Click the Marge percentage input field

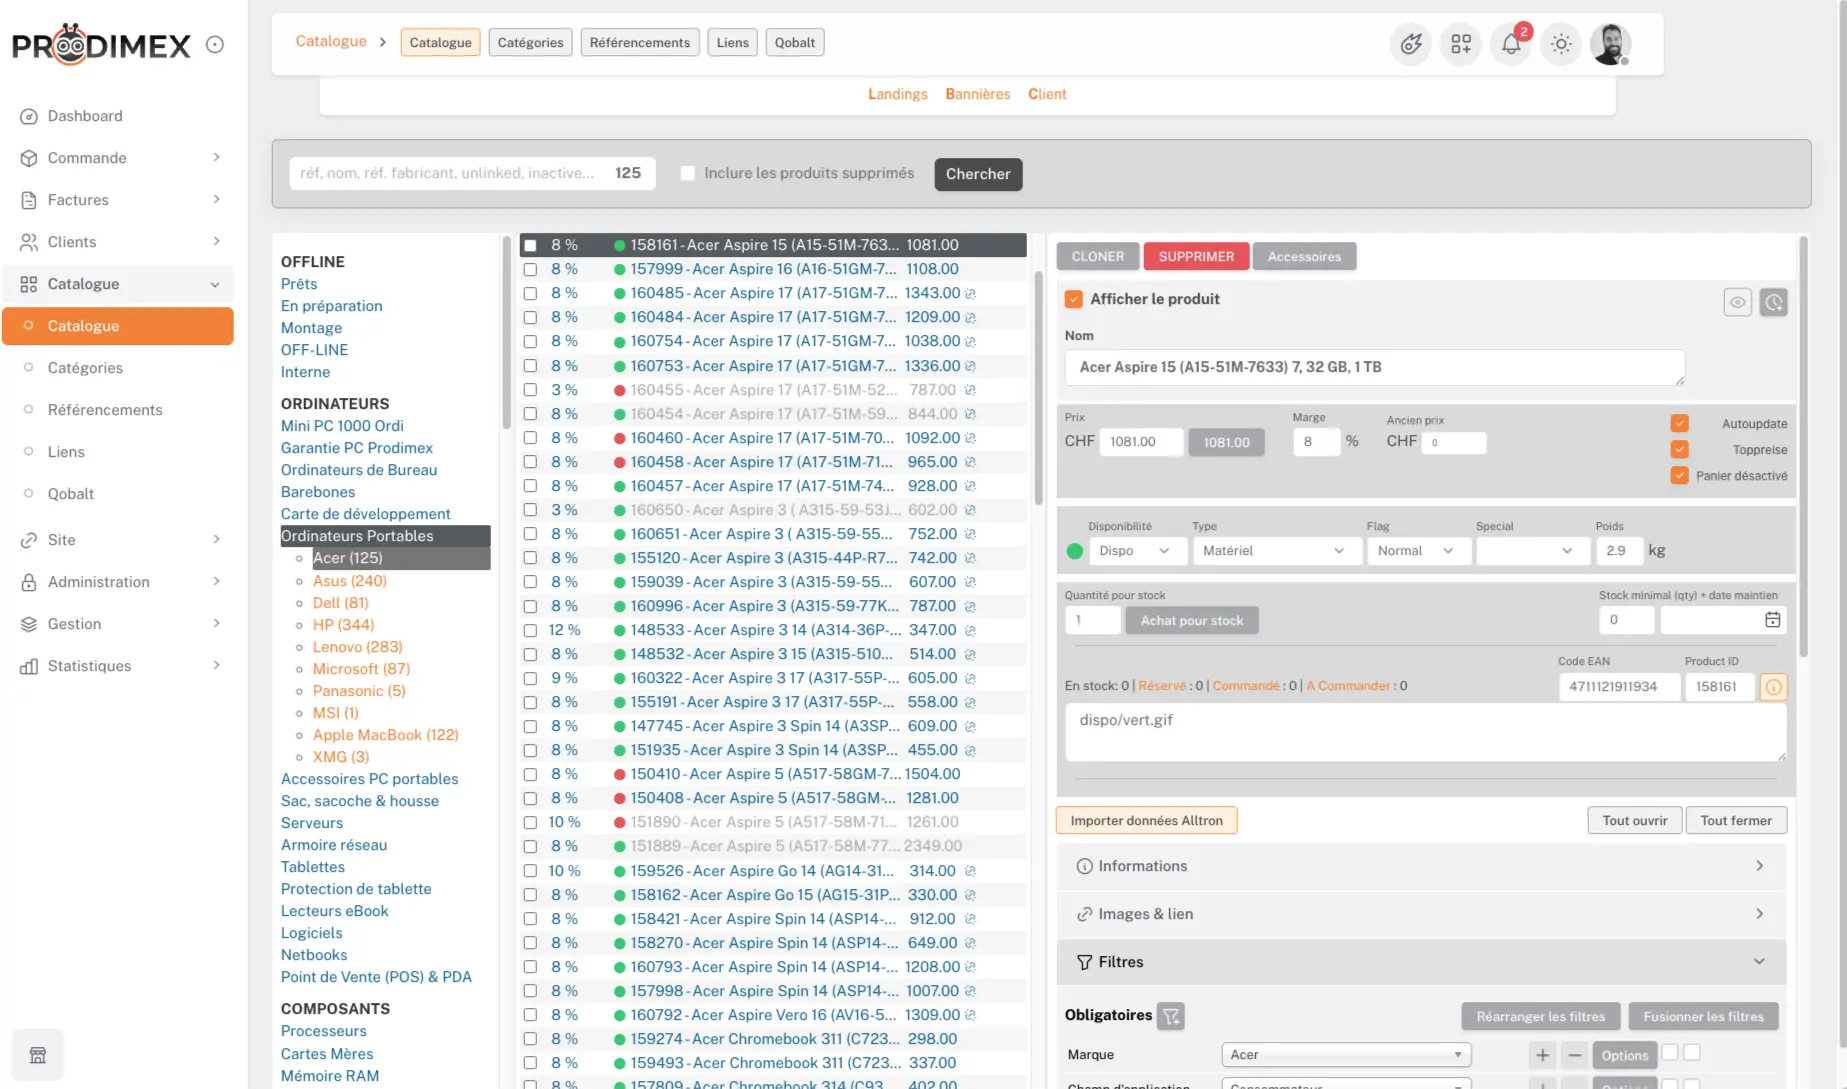click(1315, 442)
